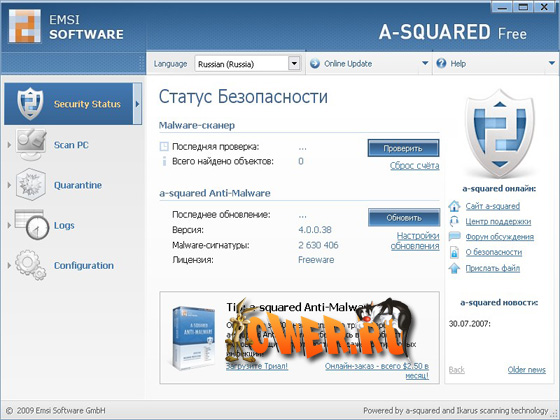Minimize the A-Squared Free window
The height and width of the screenshot is (420, 560).
coord(502,7)
